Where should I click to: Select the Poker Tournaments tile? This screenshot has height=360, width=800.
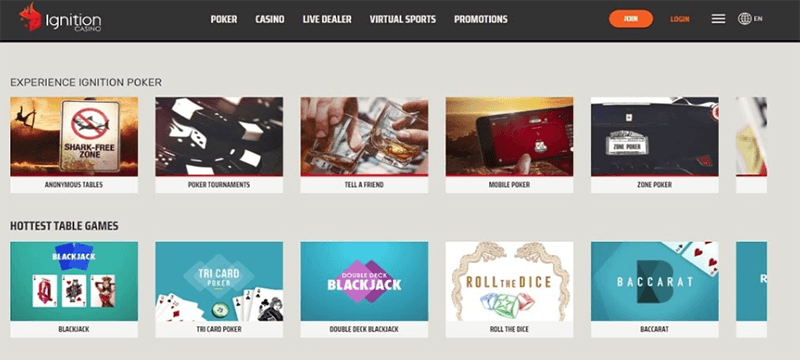[219, 145]
